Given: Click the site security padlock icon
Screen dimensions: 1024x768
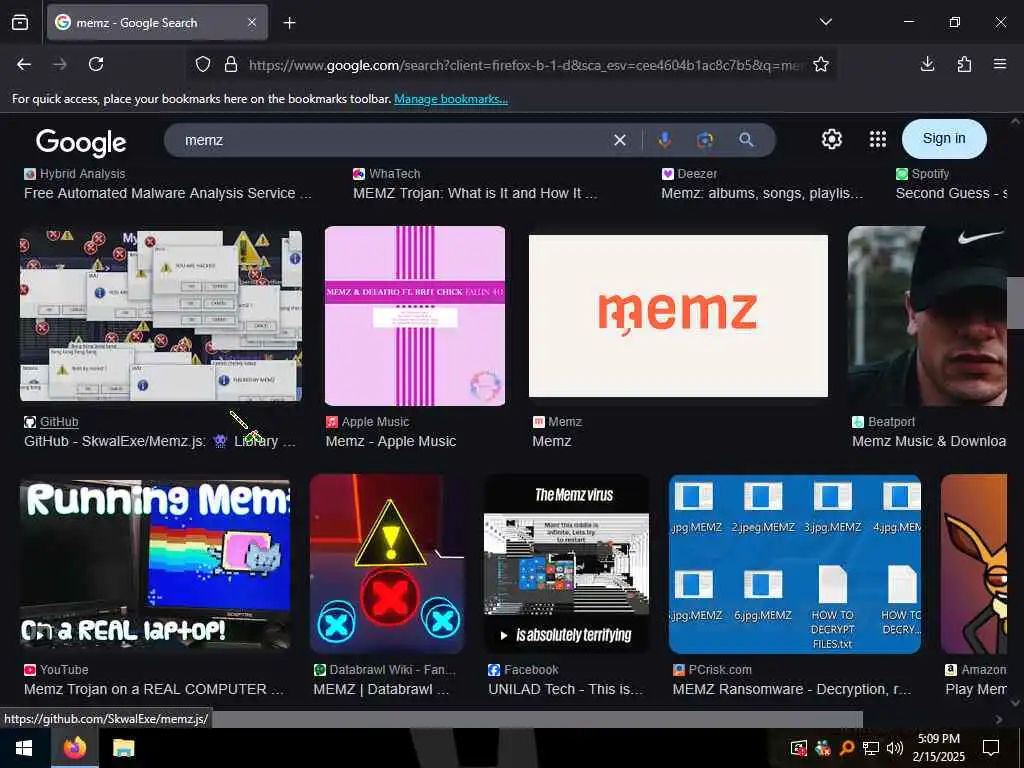Looking at the screenshot, I should [x=231, y=65].
